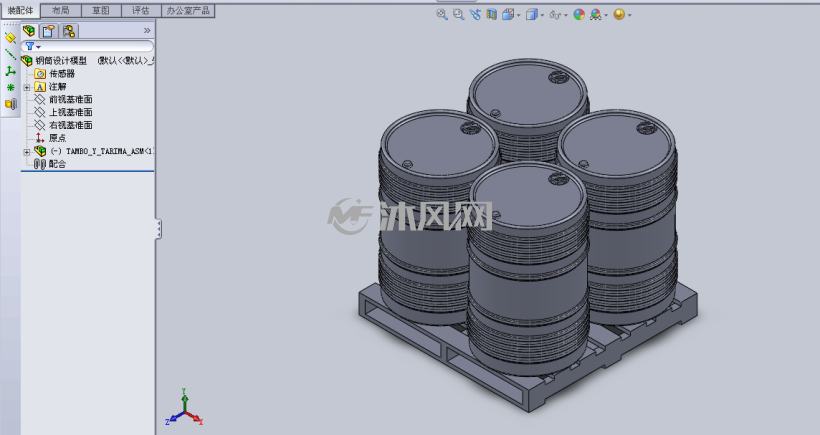
Task: Switch to the 装配体 tab
Action: click(x=20, y=10)
